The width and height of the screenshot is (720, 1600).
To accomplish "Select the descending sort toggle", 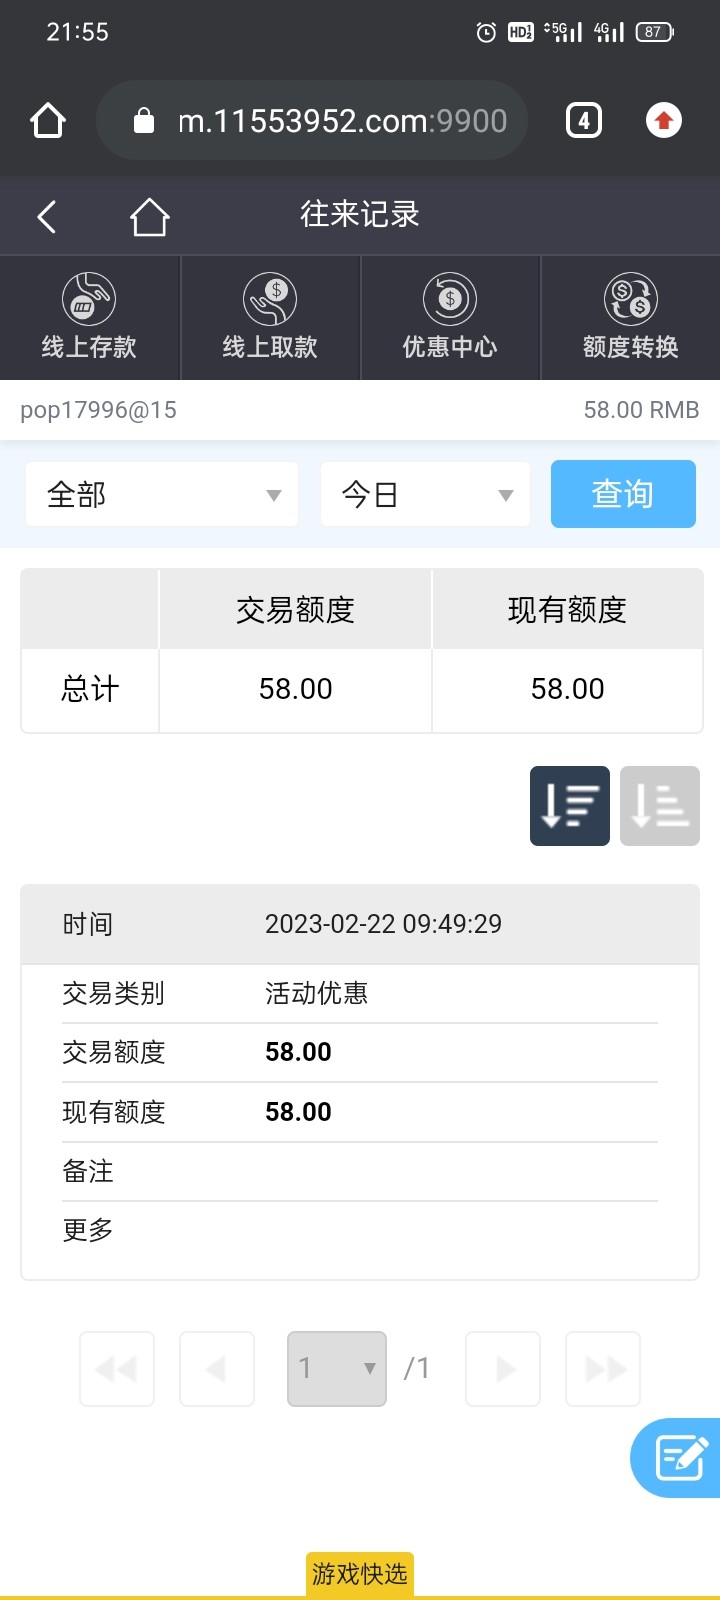I will click(570, 806).
